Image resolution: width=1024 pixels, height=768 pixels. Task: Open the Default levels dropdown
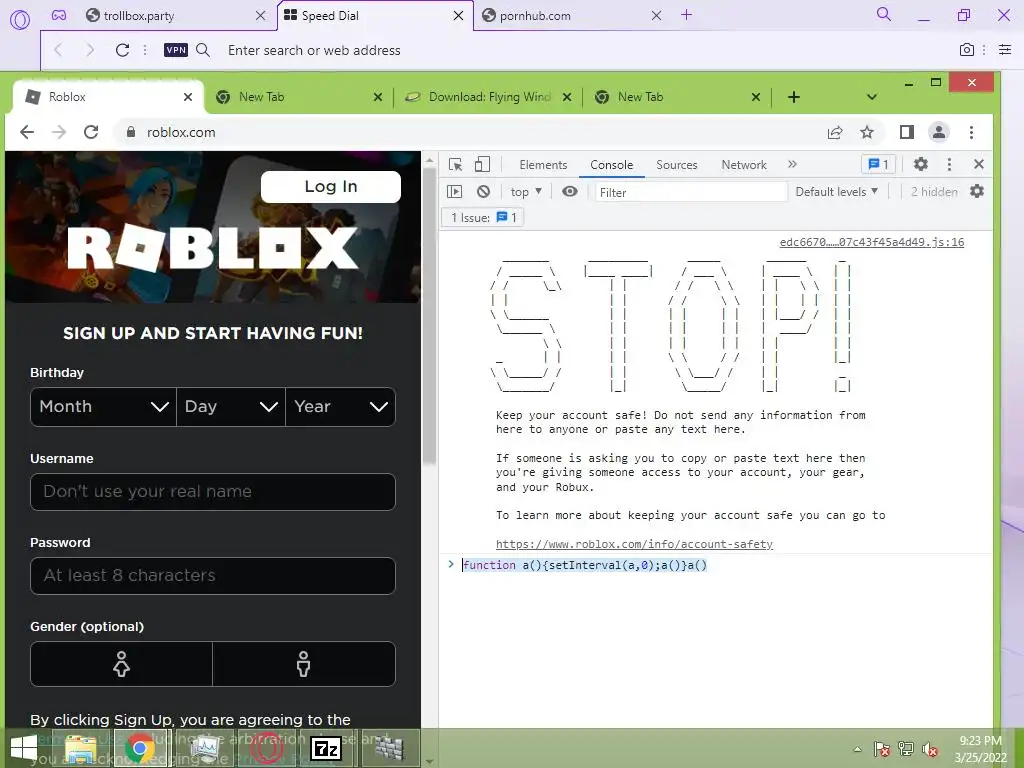tap(836, 191)
